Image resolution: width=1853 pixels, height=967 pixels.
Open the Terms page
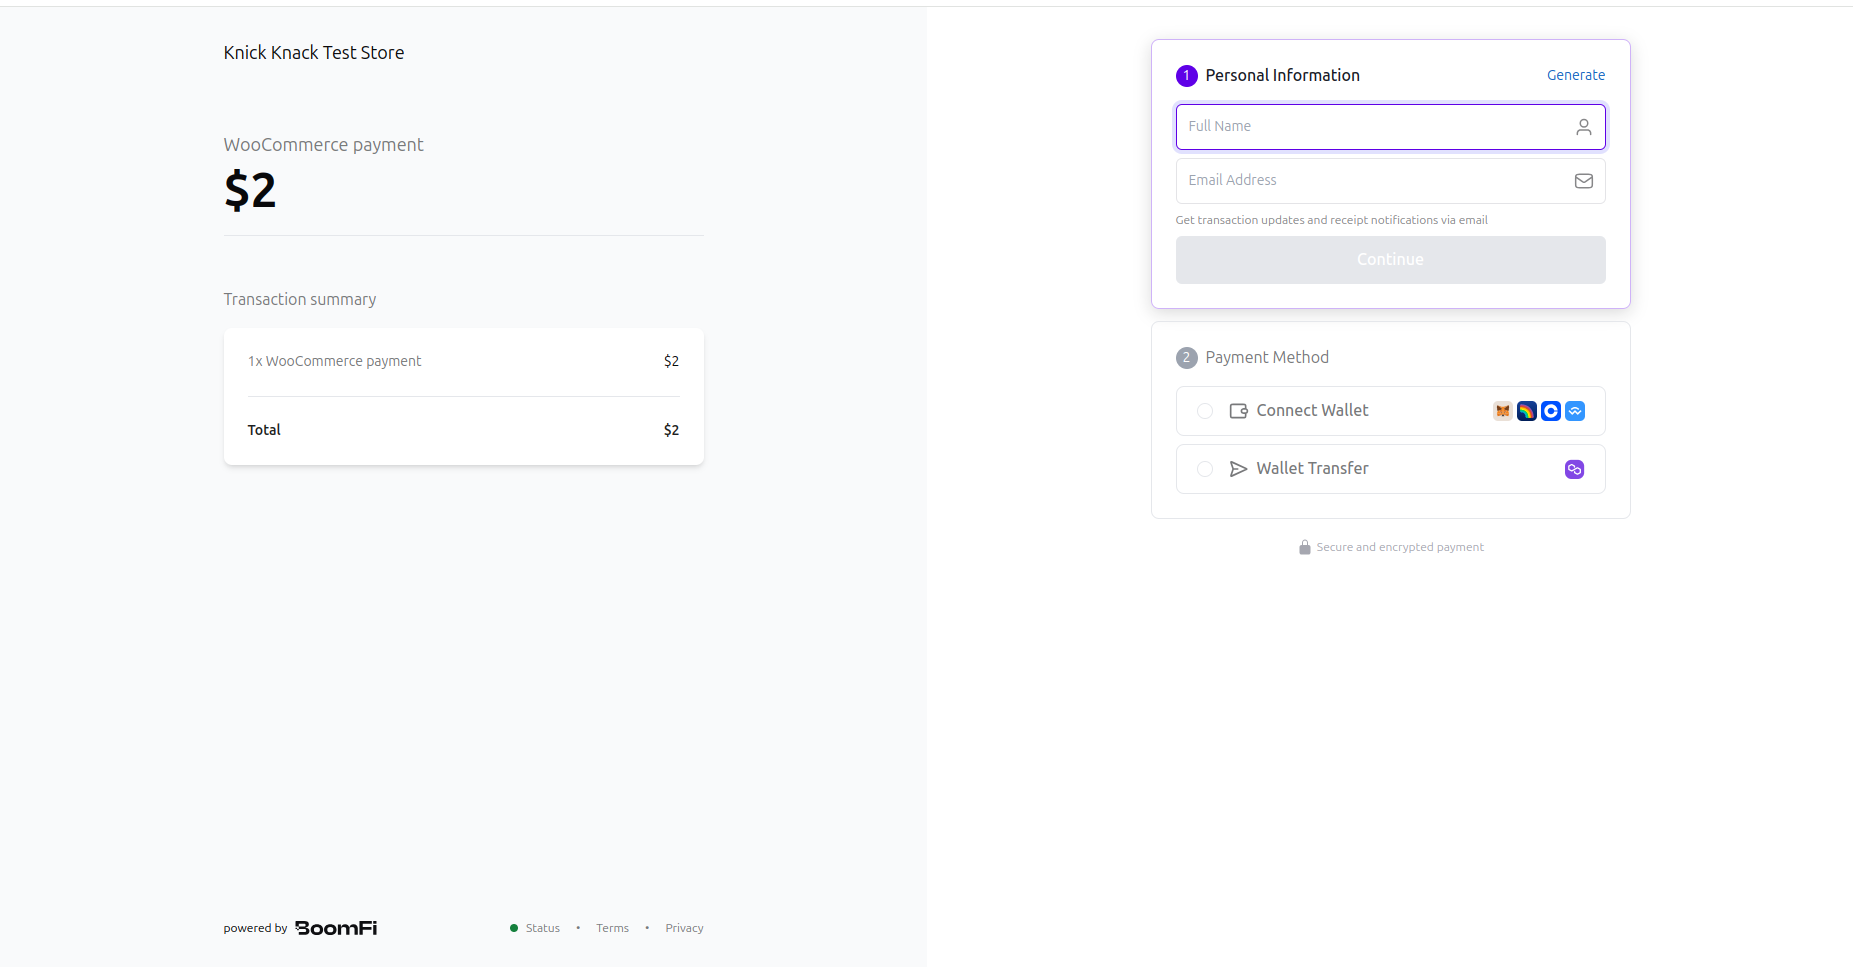(x=612, y=927)
